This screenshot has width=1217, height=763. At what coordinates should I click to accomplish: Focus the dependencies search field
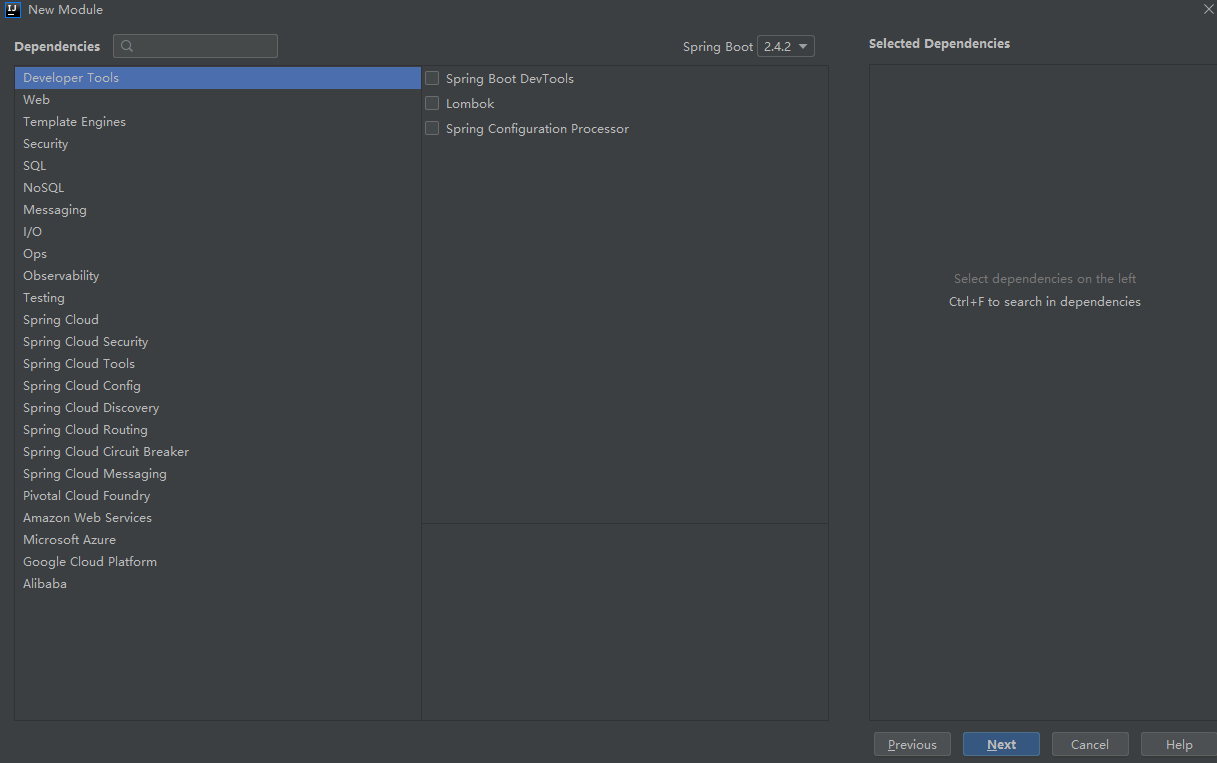[195, 46]
